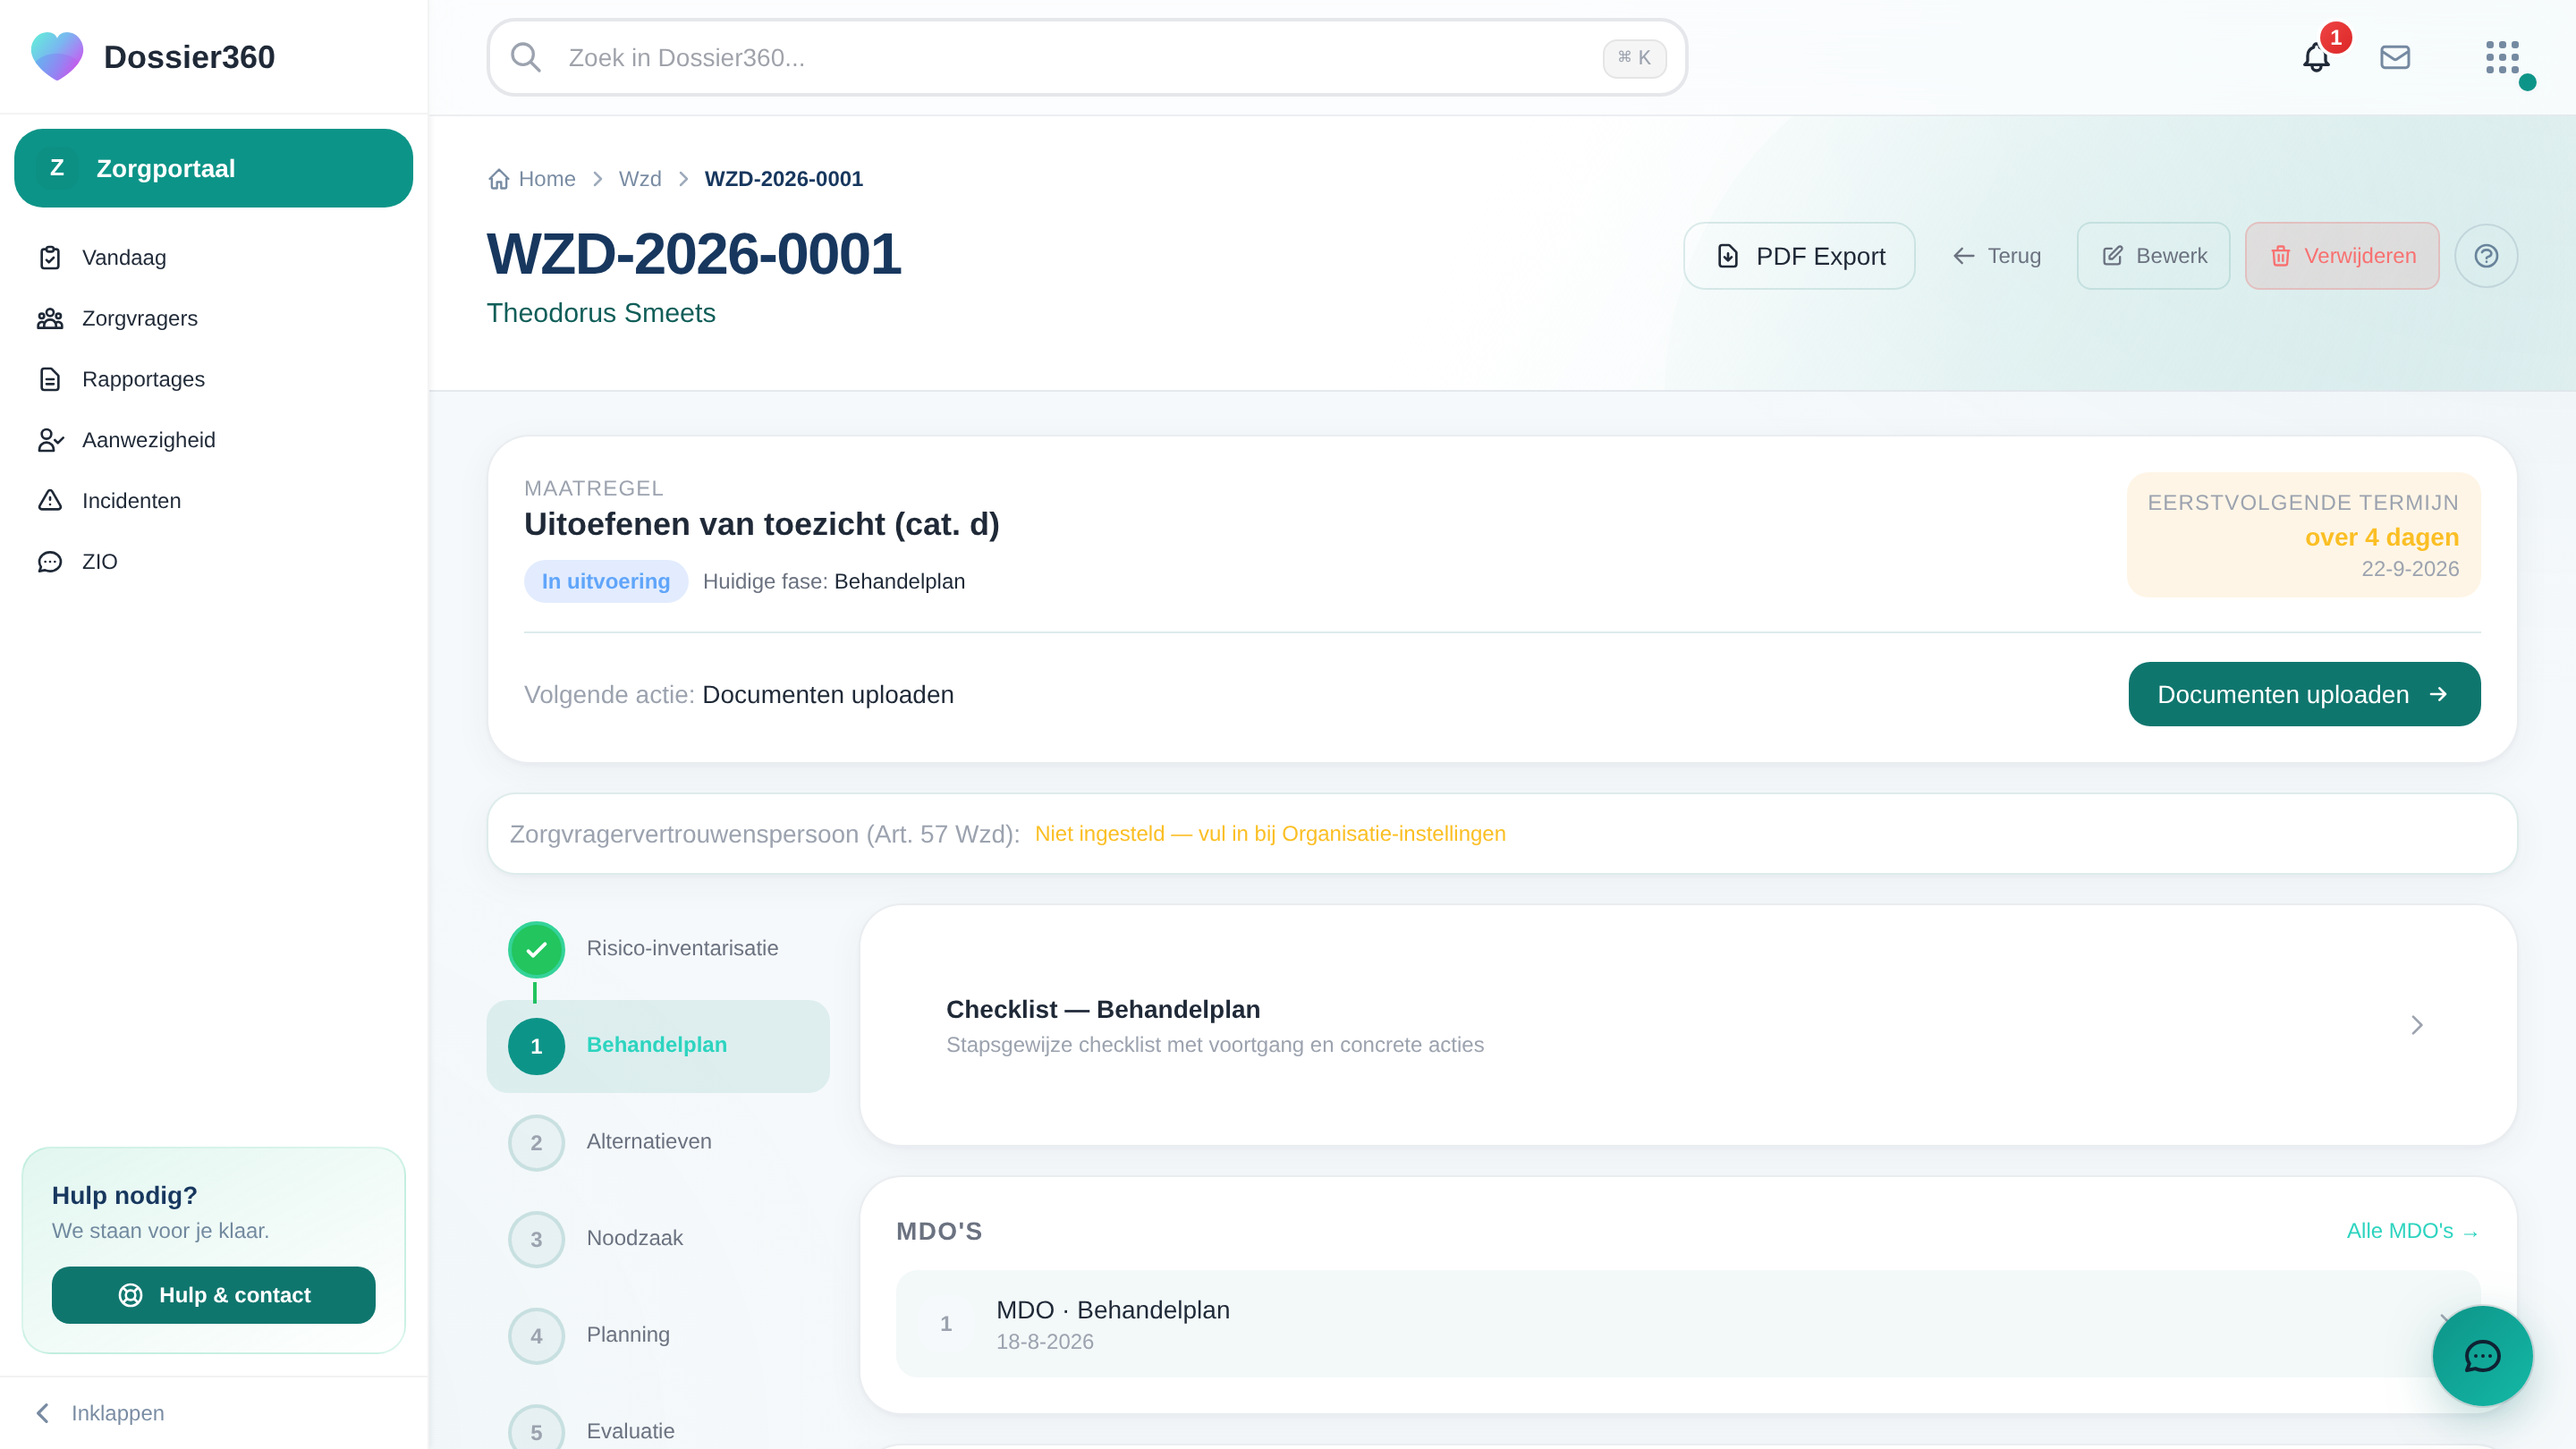Open Vandaag in sidebar

coord(213,258)
